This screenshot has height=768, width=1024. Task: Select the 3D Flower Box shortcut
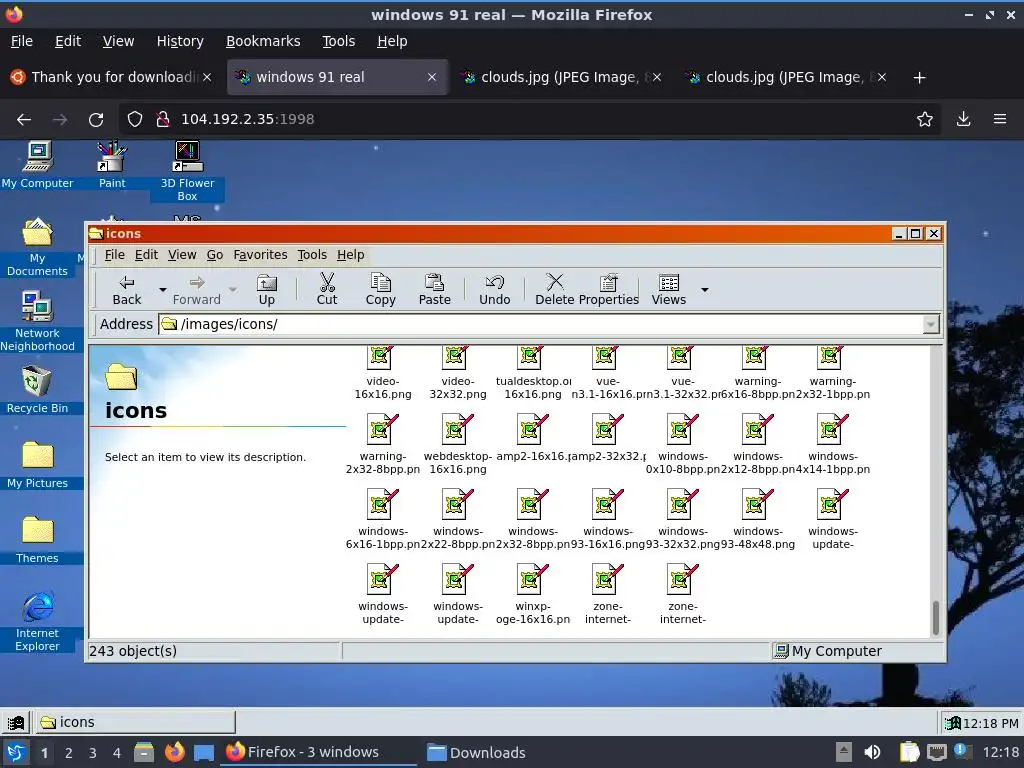187,172
